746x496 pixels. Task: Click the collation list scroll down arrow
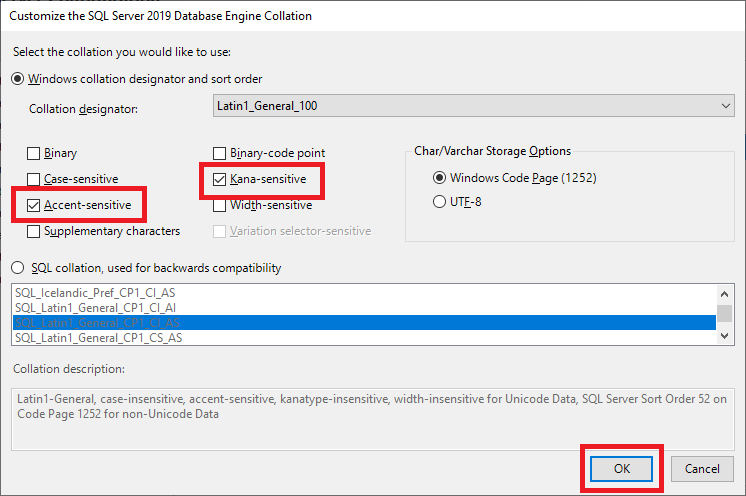tap(725, 337)
